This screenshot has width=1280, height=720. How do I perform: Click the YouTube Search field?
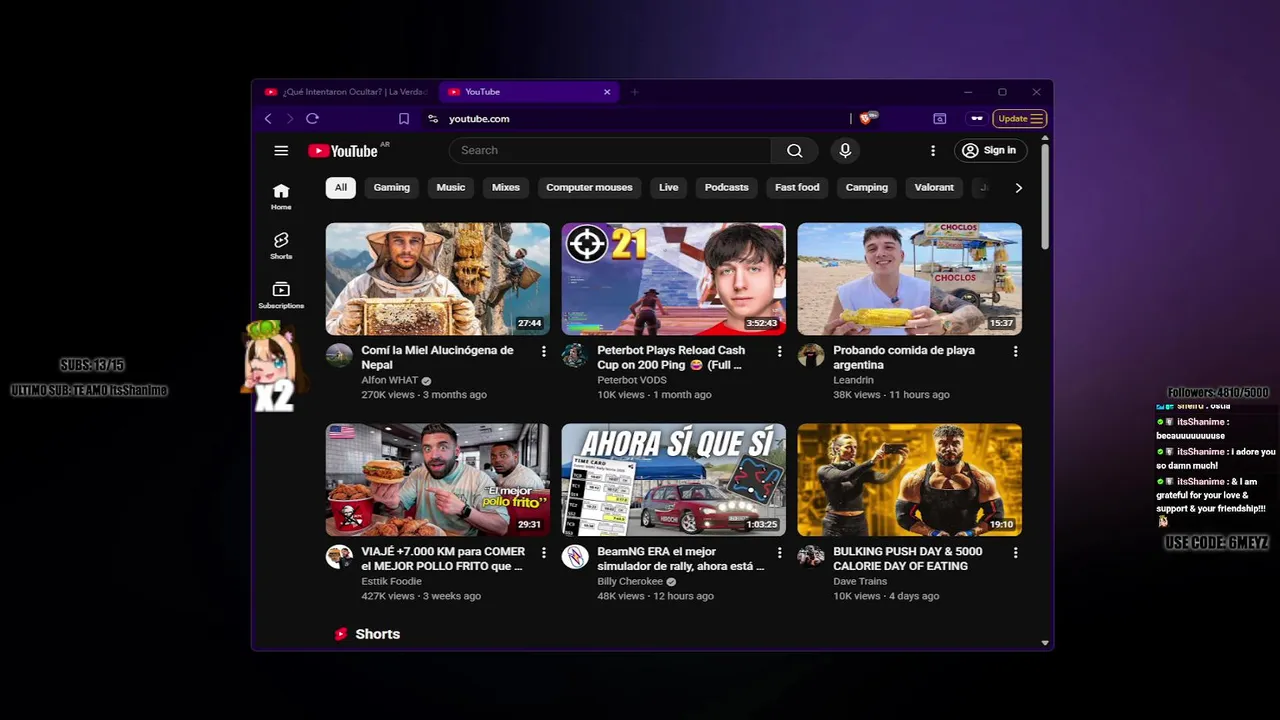coord(610,150)
